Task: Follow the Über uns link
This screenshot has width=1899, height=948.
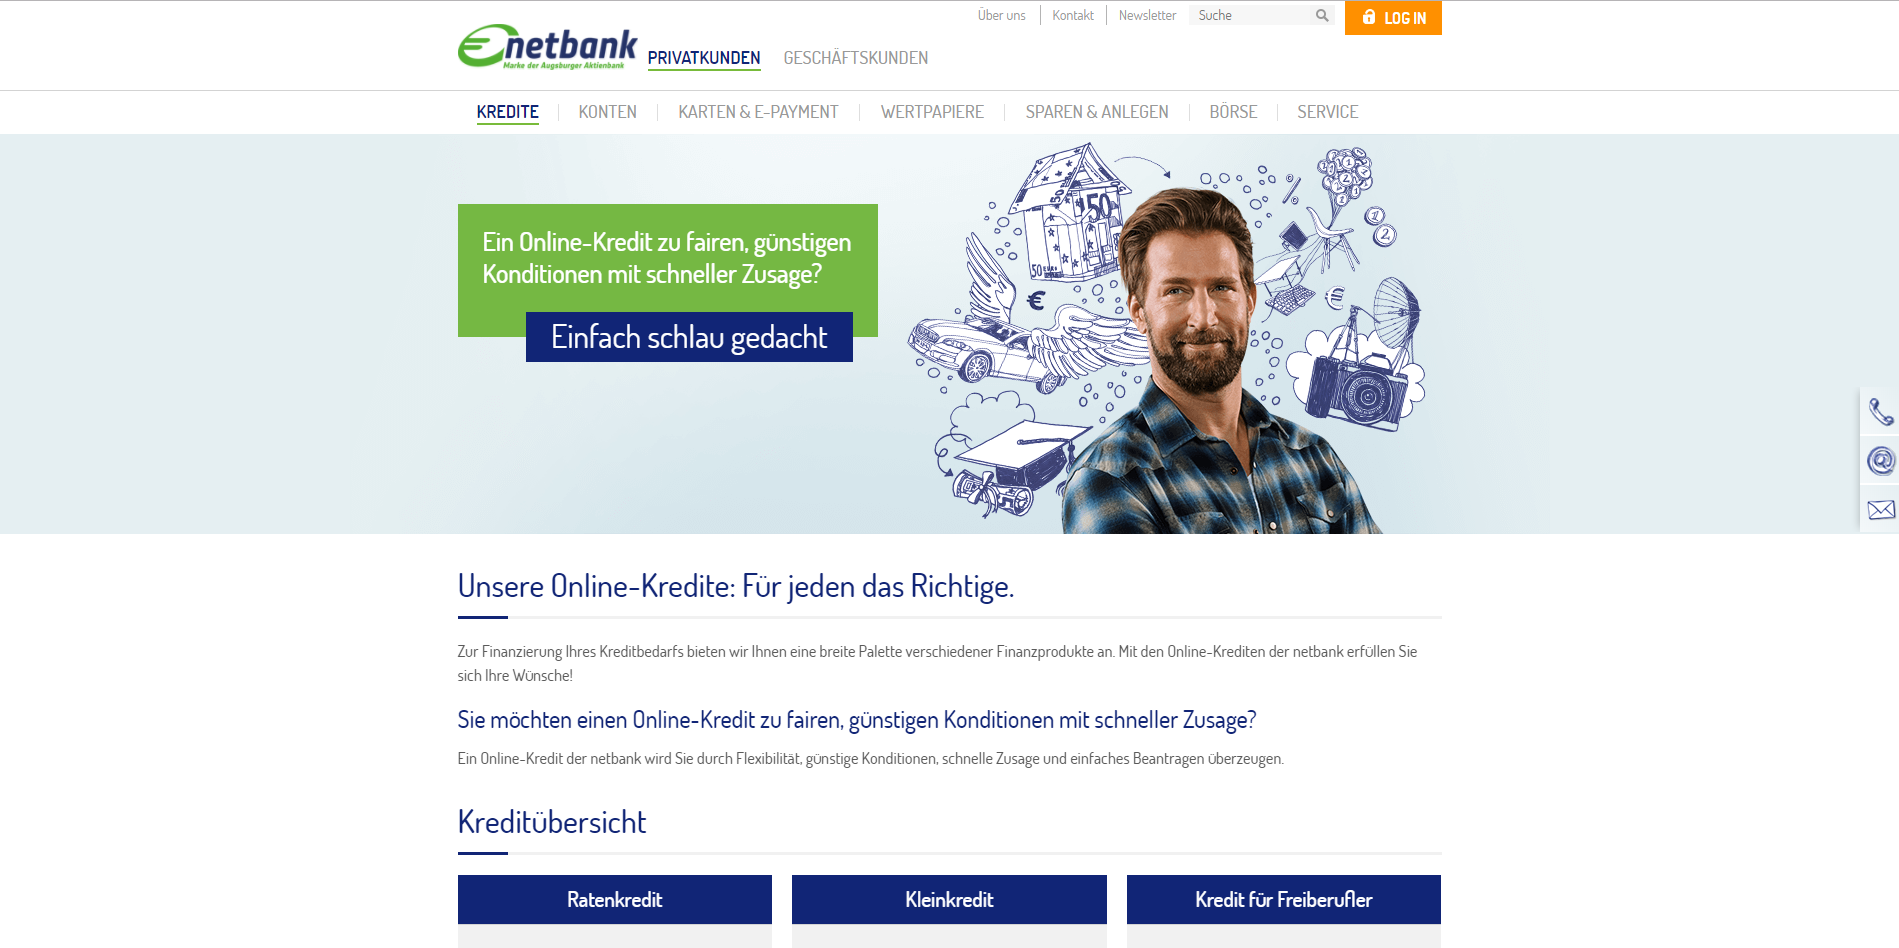Action: (1002, 15)
